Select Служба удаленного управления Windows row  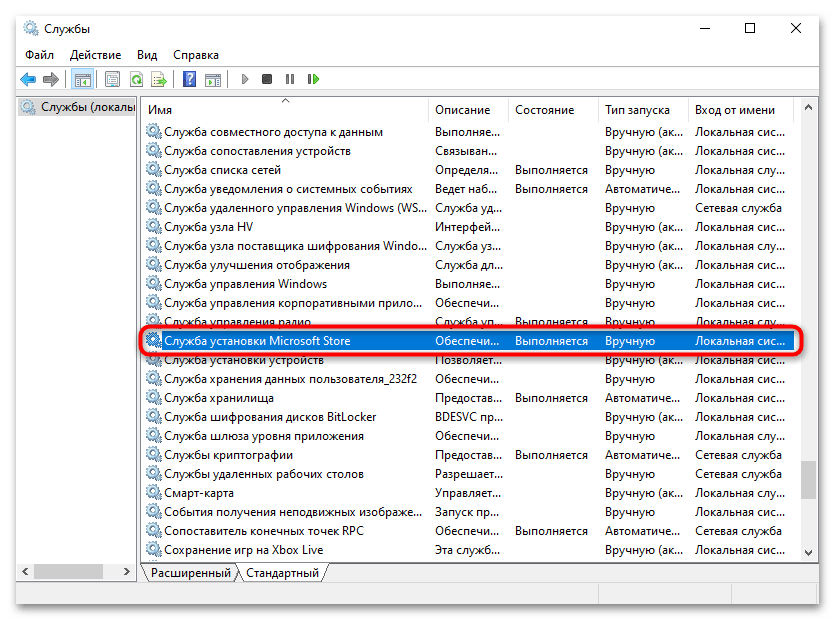470,208
